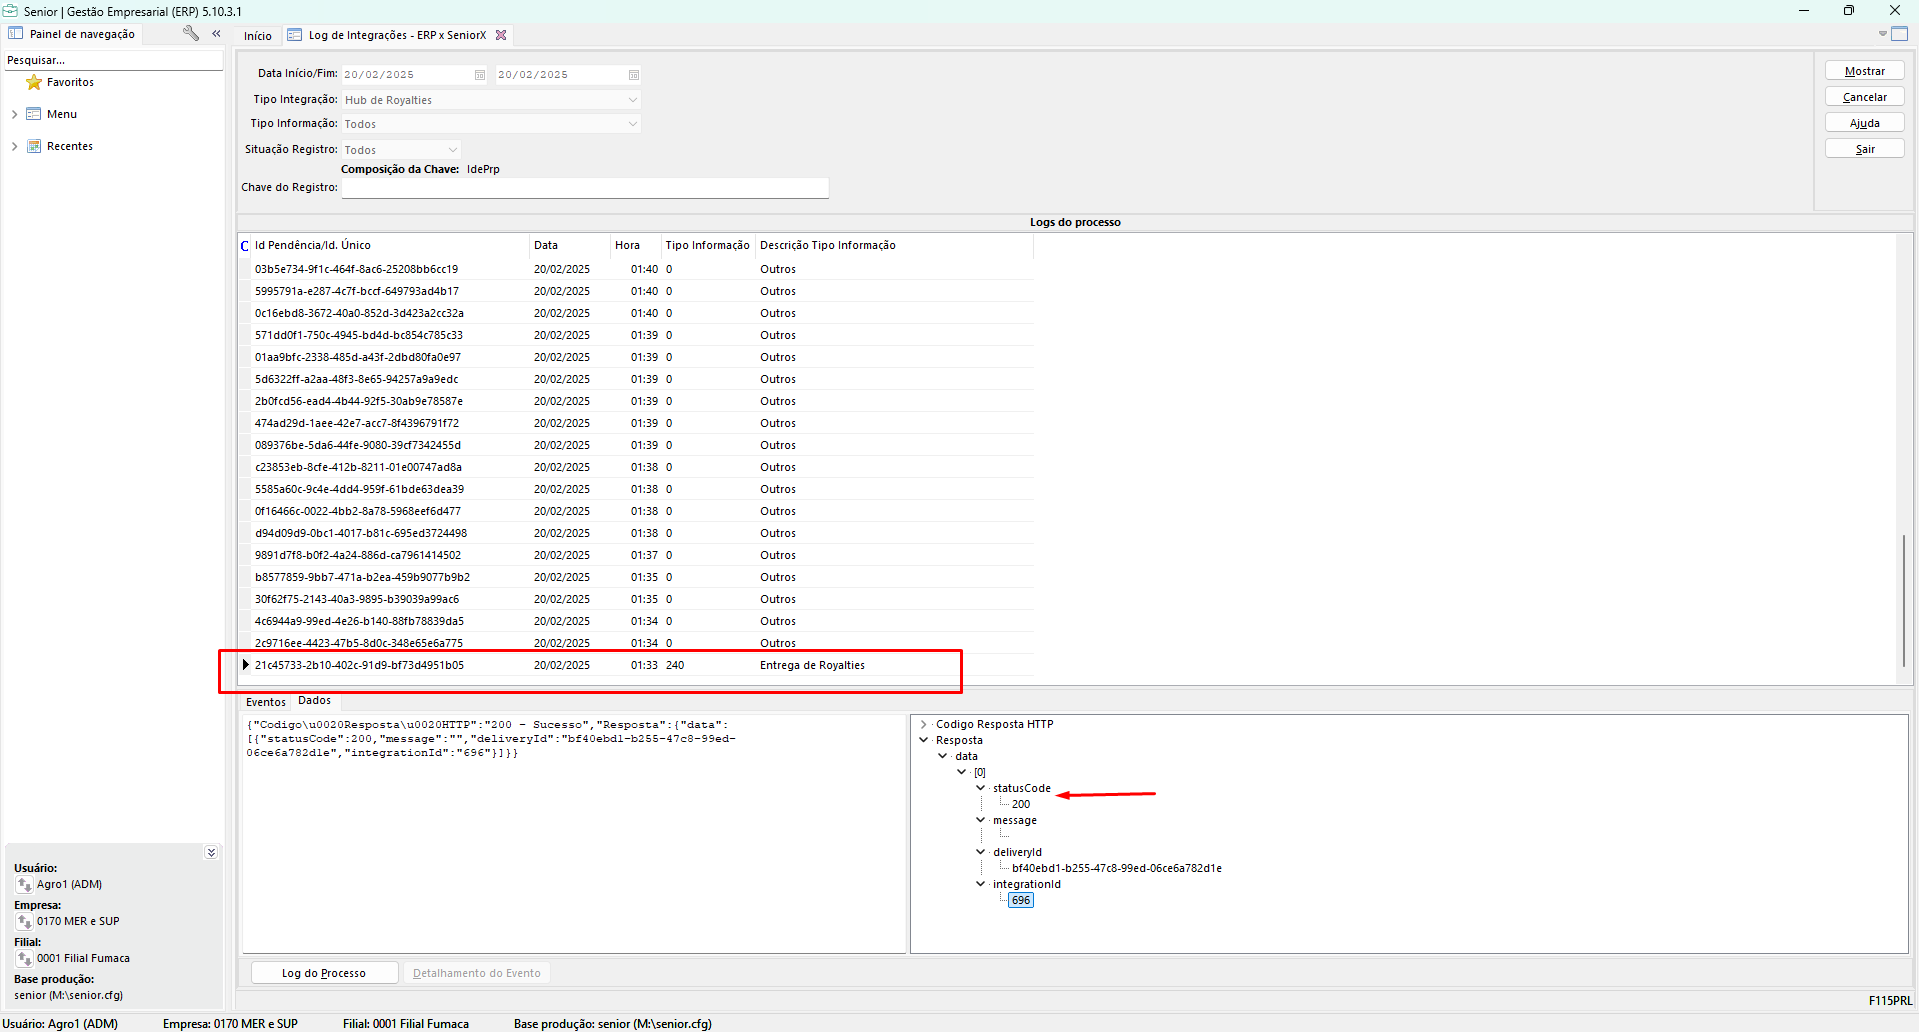Click the Pesquisar search field
The width and height of the screenshot is (1919, 1032).
[114, 60]
